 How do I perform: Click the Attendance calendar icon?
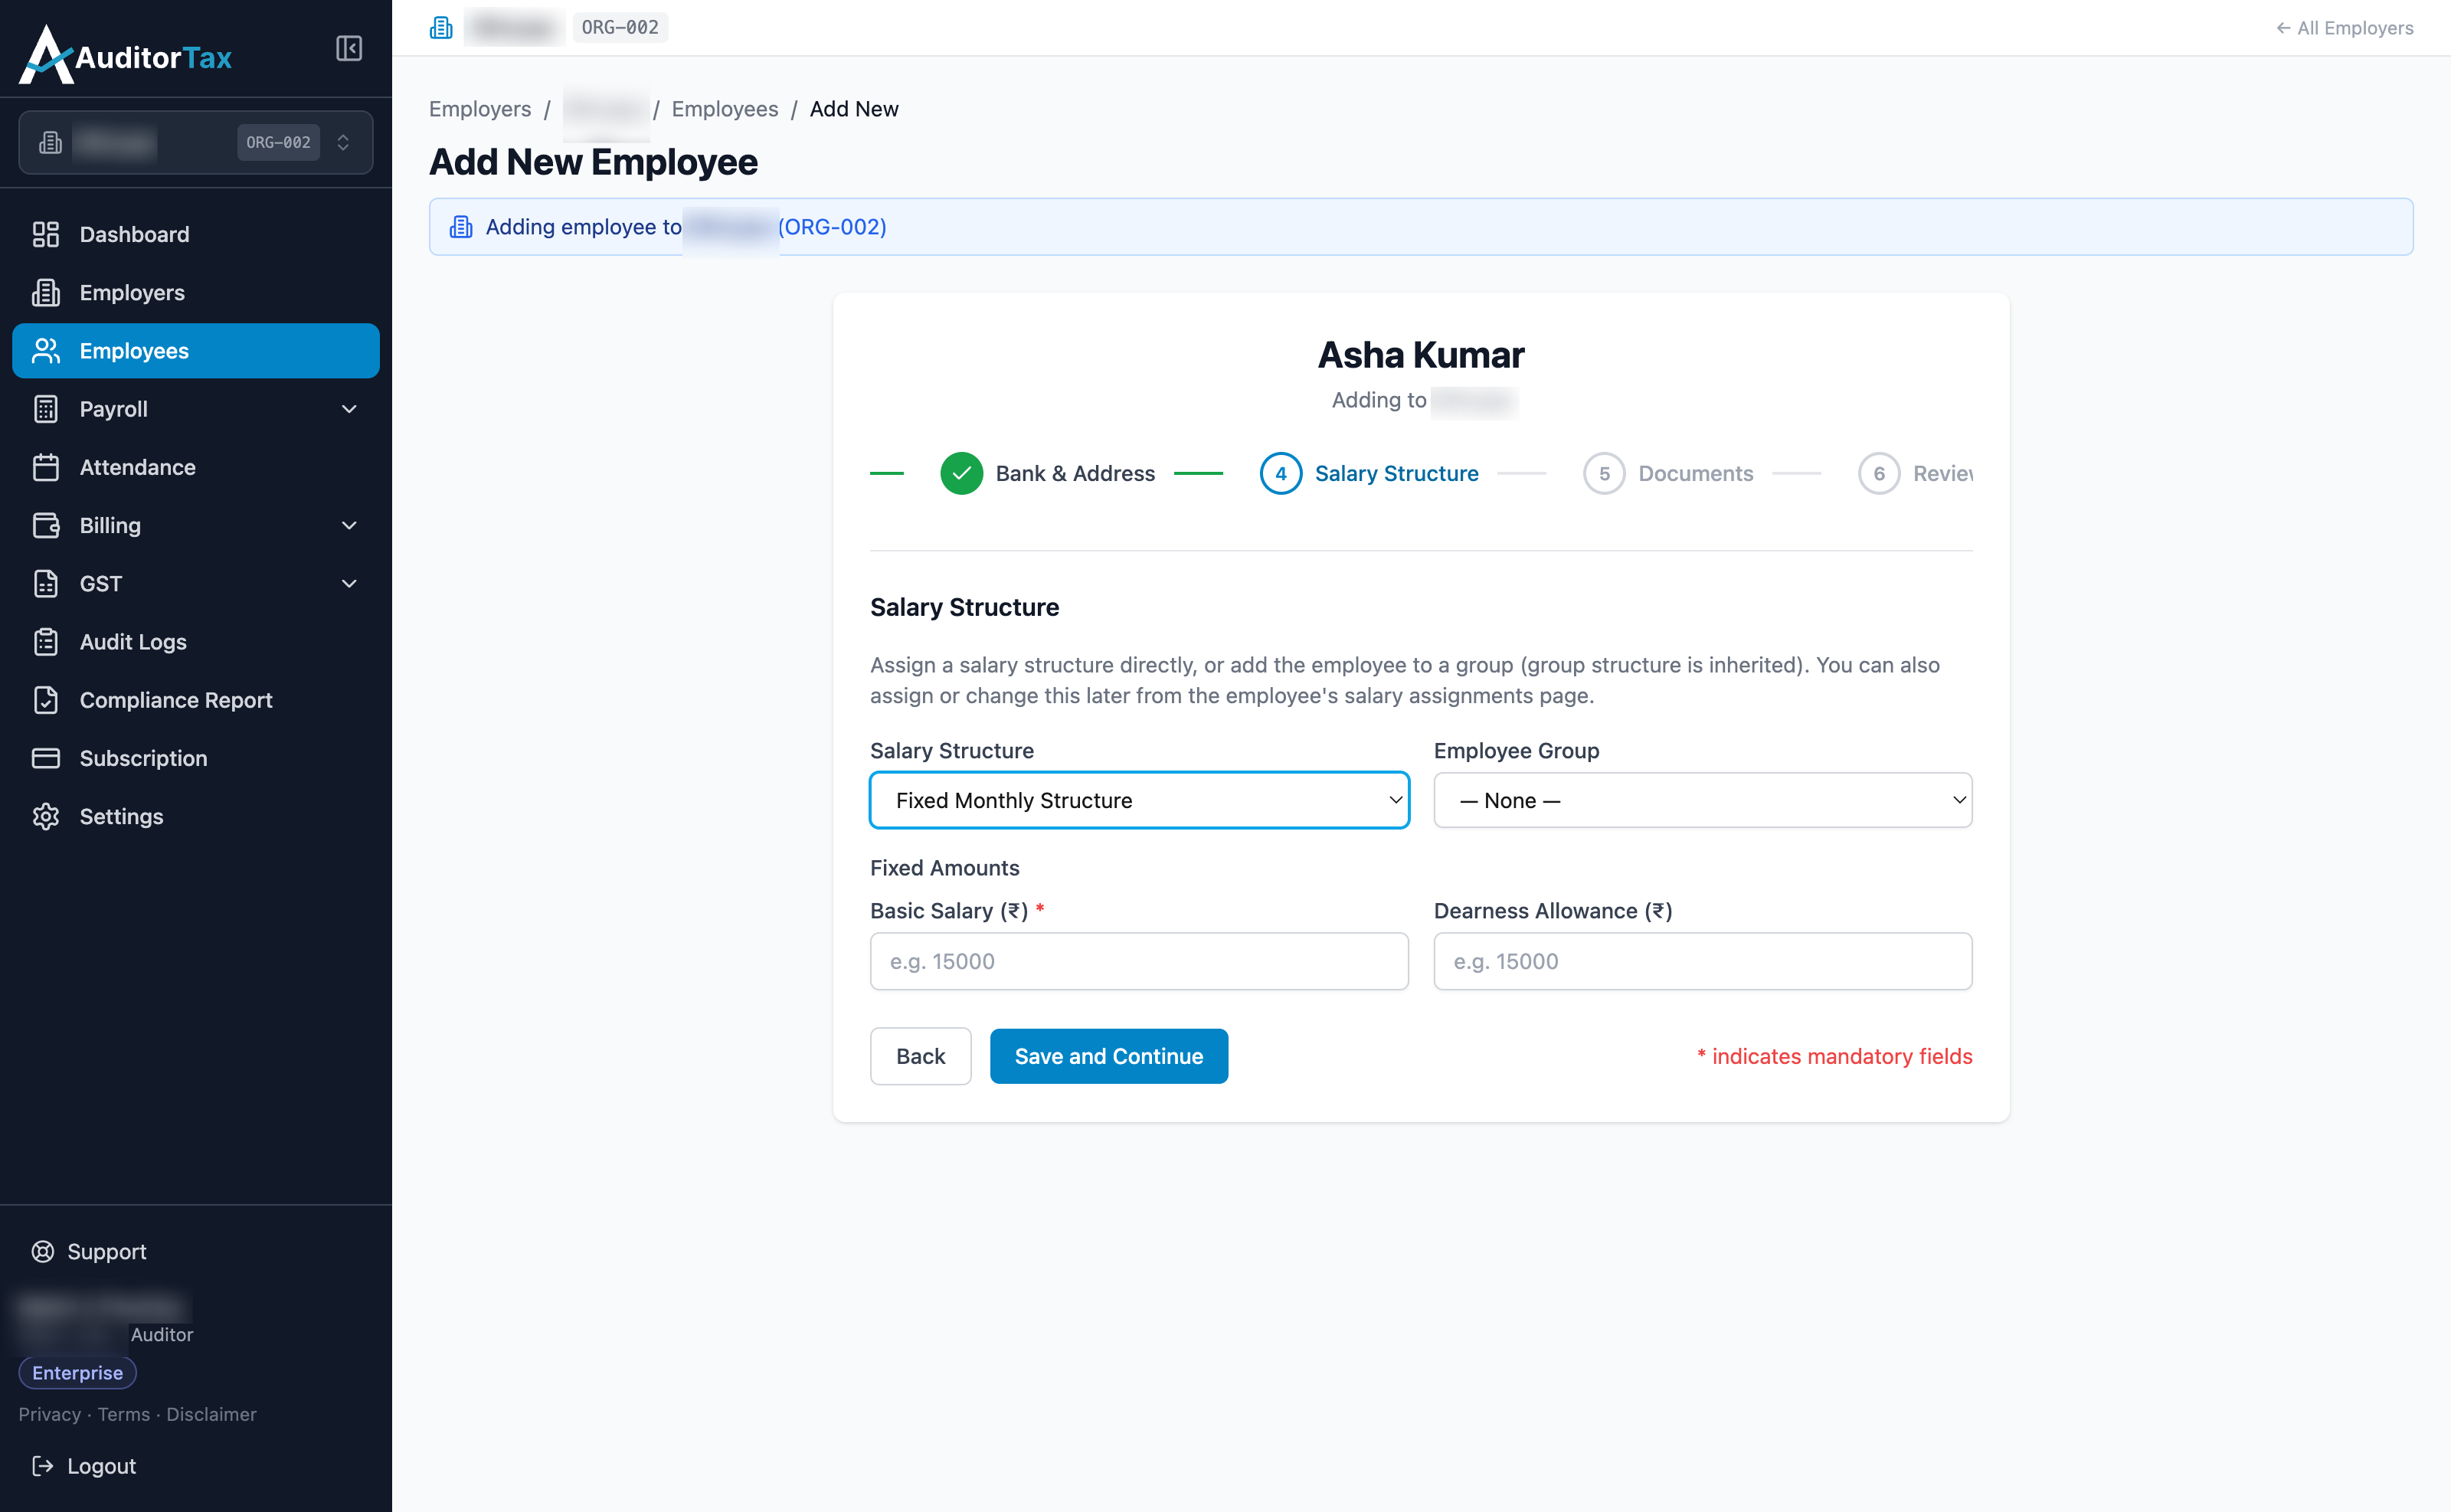(46, 467)
